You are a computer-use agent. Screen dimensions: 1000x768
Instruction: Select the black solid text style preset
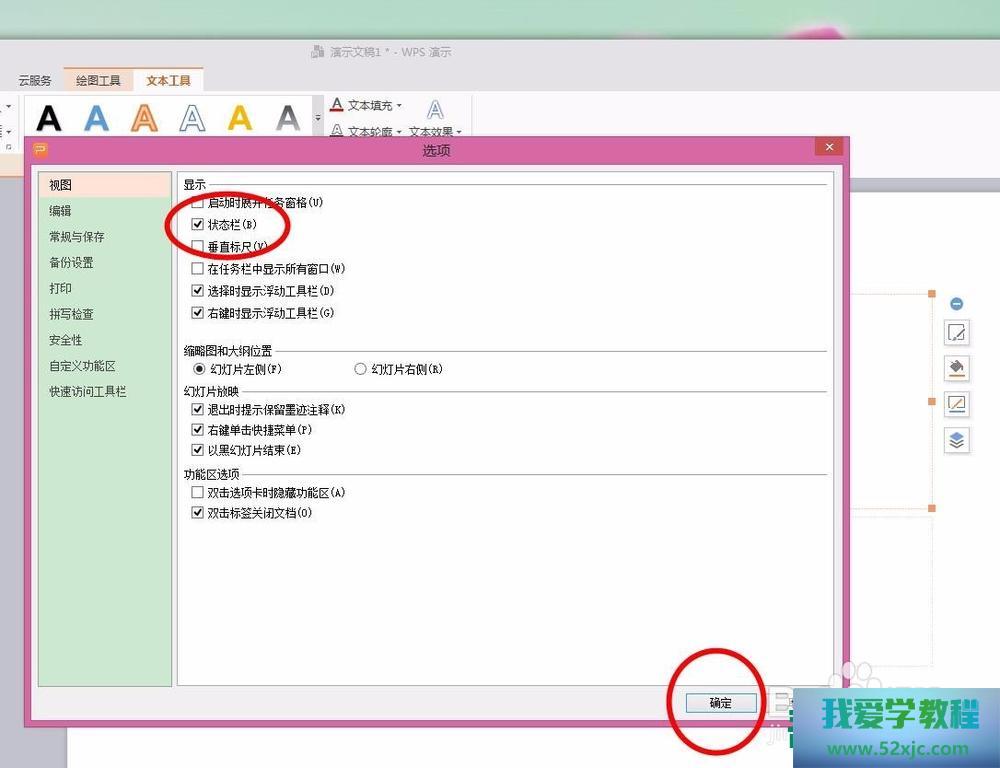coord(49,118)
